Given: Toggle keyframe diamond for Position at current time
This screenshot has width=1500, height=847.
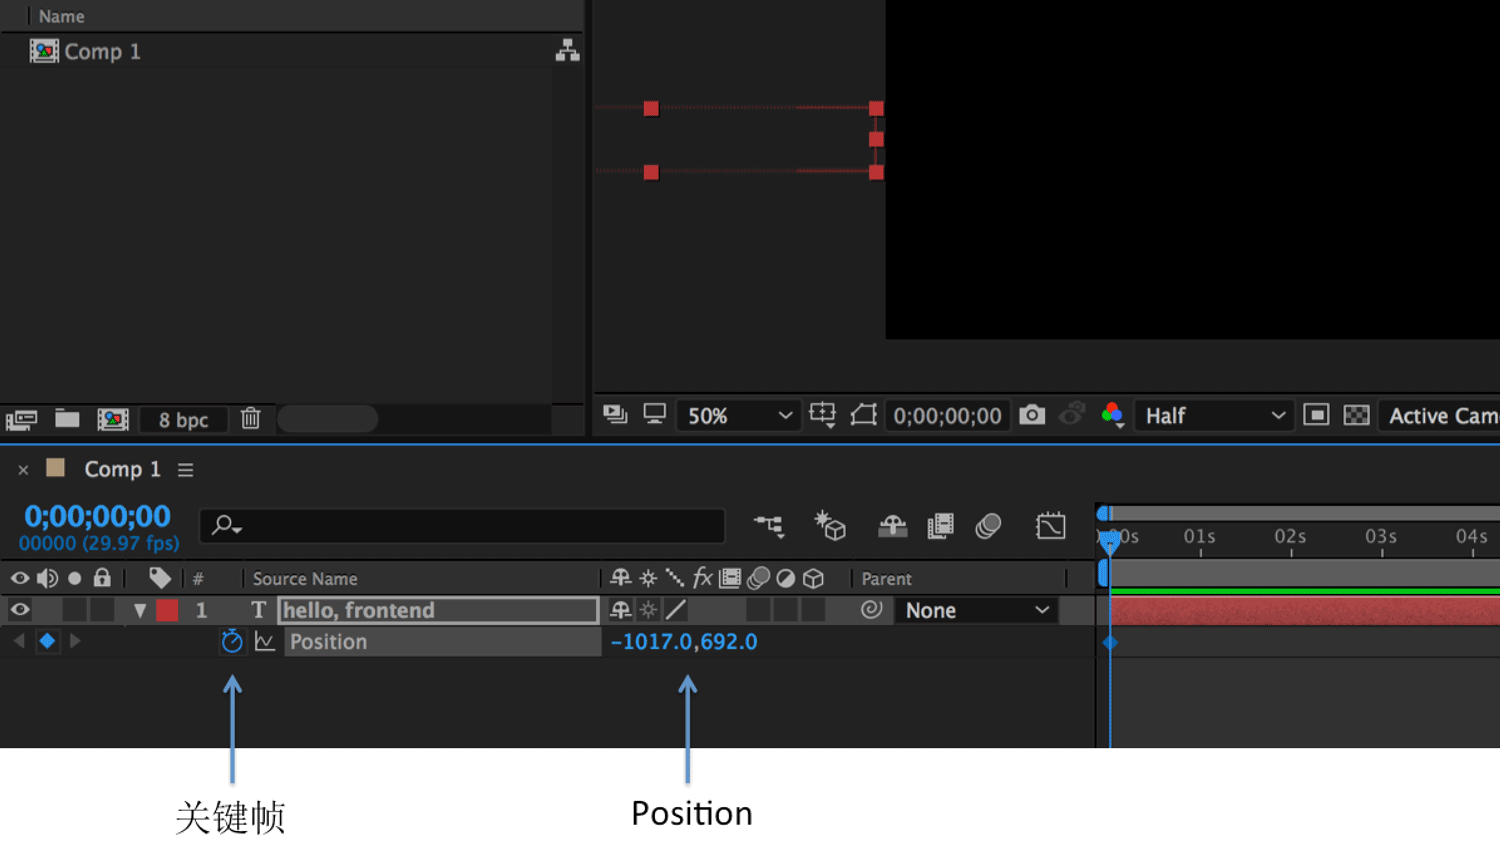Looking at the screenshot, I should (x=47, y=641).
